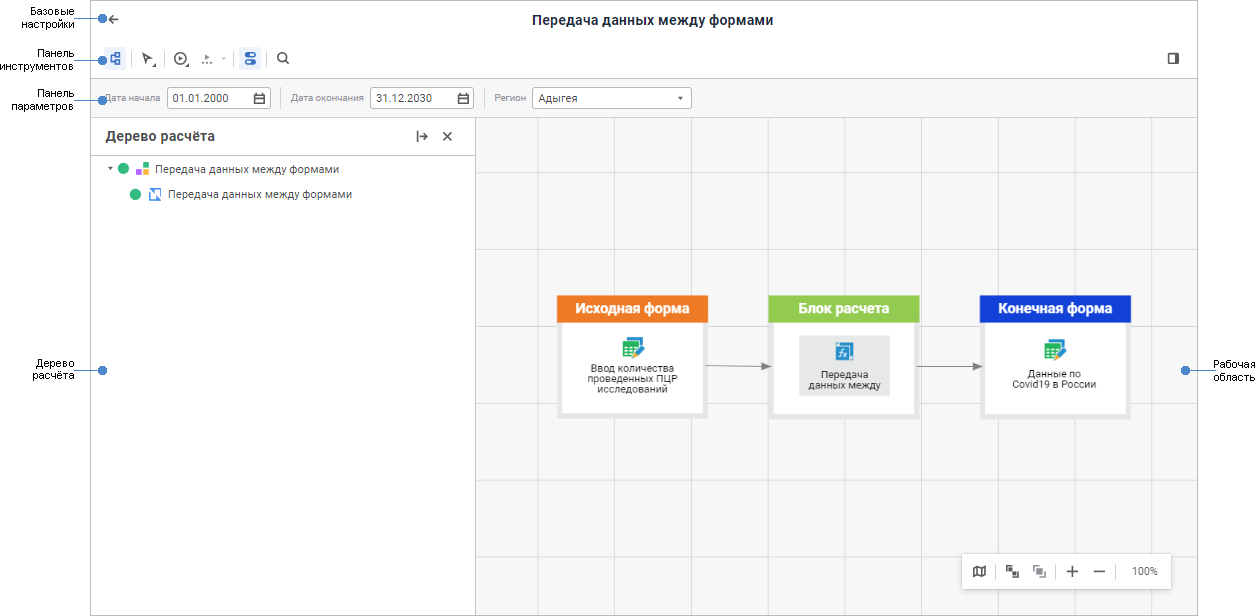1256x616 pixels.
Task: Toggle the calculation tree panel button
Action: (x=115, y=59)
